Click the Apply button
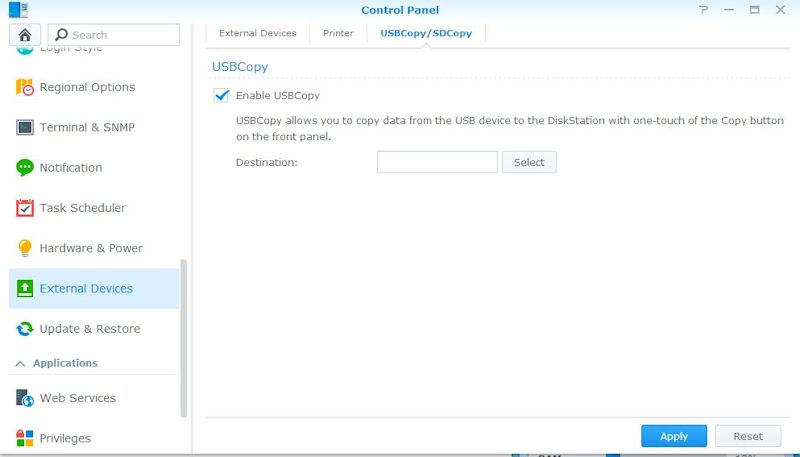This screenshot has width=800, height=457. (674, 436)
